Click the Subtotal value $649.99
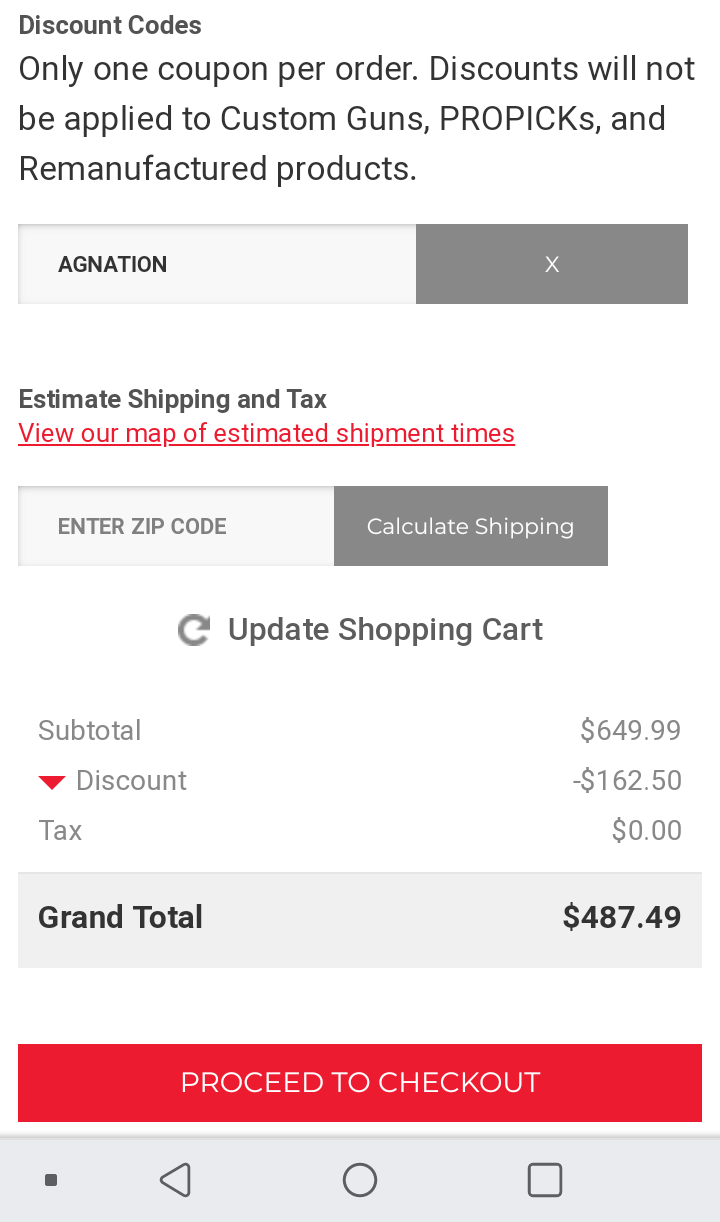Screen dimensions: 720x1222 tap(631, 731)
